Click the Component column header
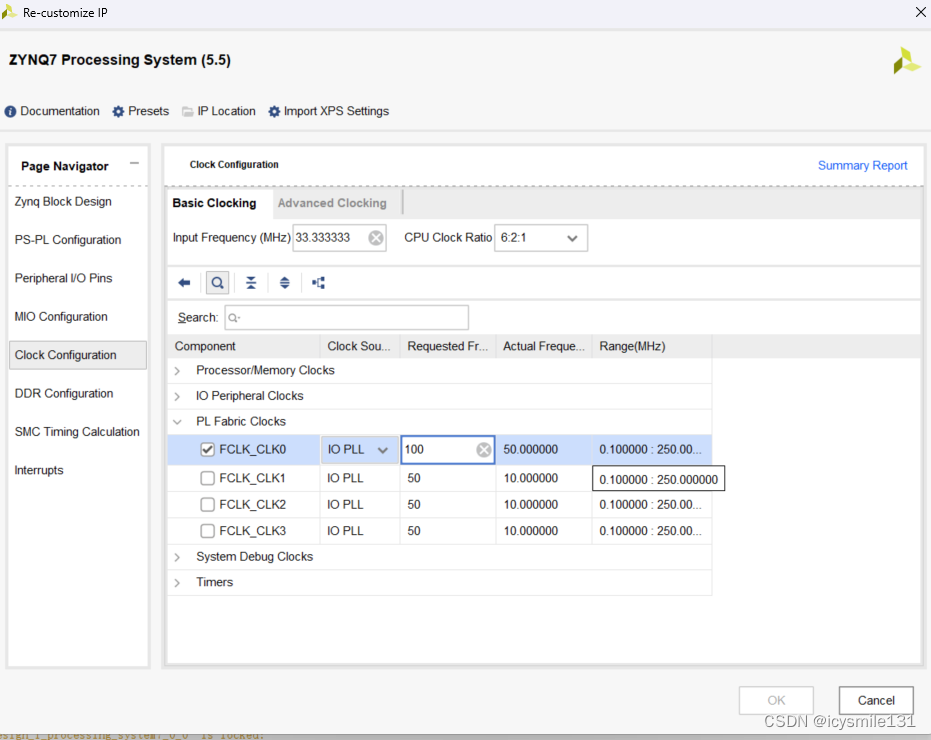The height and width of the screenshot is (740, 931). (x=244, y=346)
